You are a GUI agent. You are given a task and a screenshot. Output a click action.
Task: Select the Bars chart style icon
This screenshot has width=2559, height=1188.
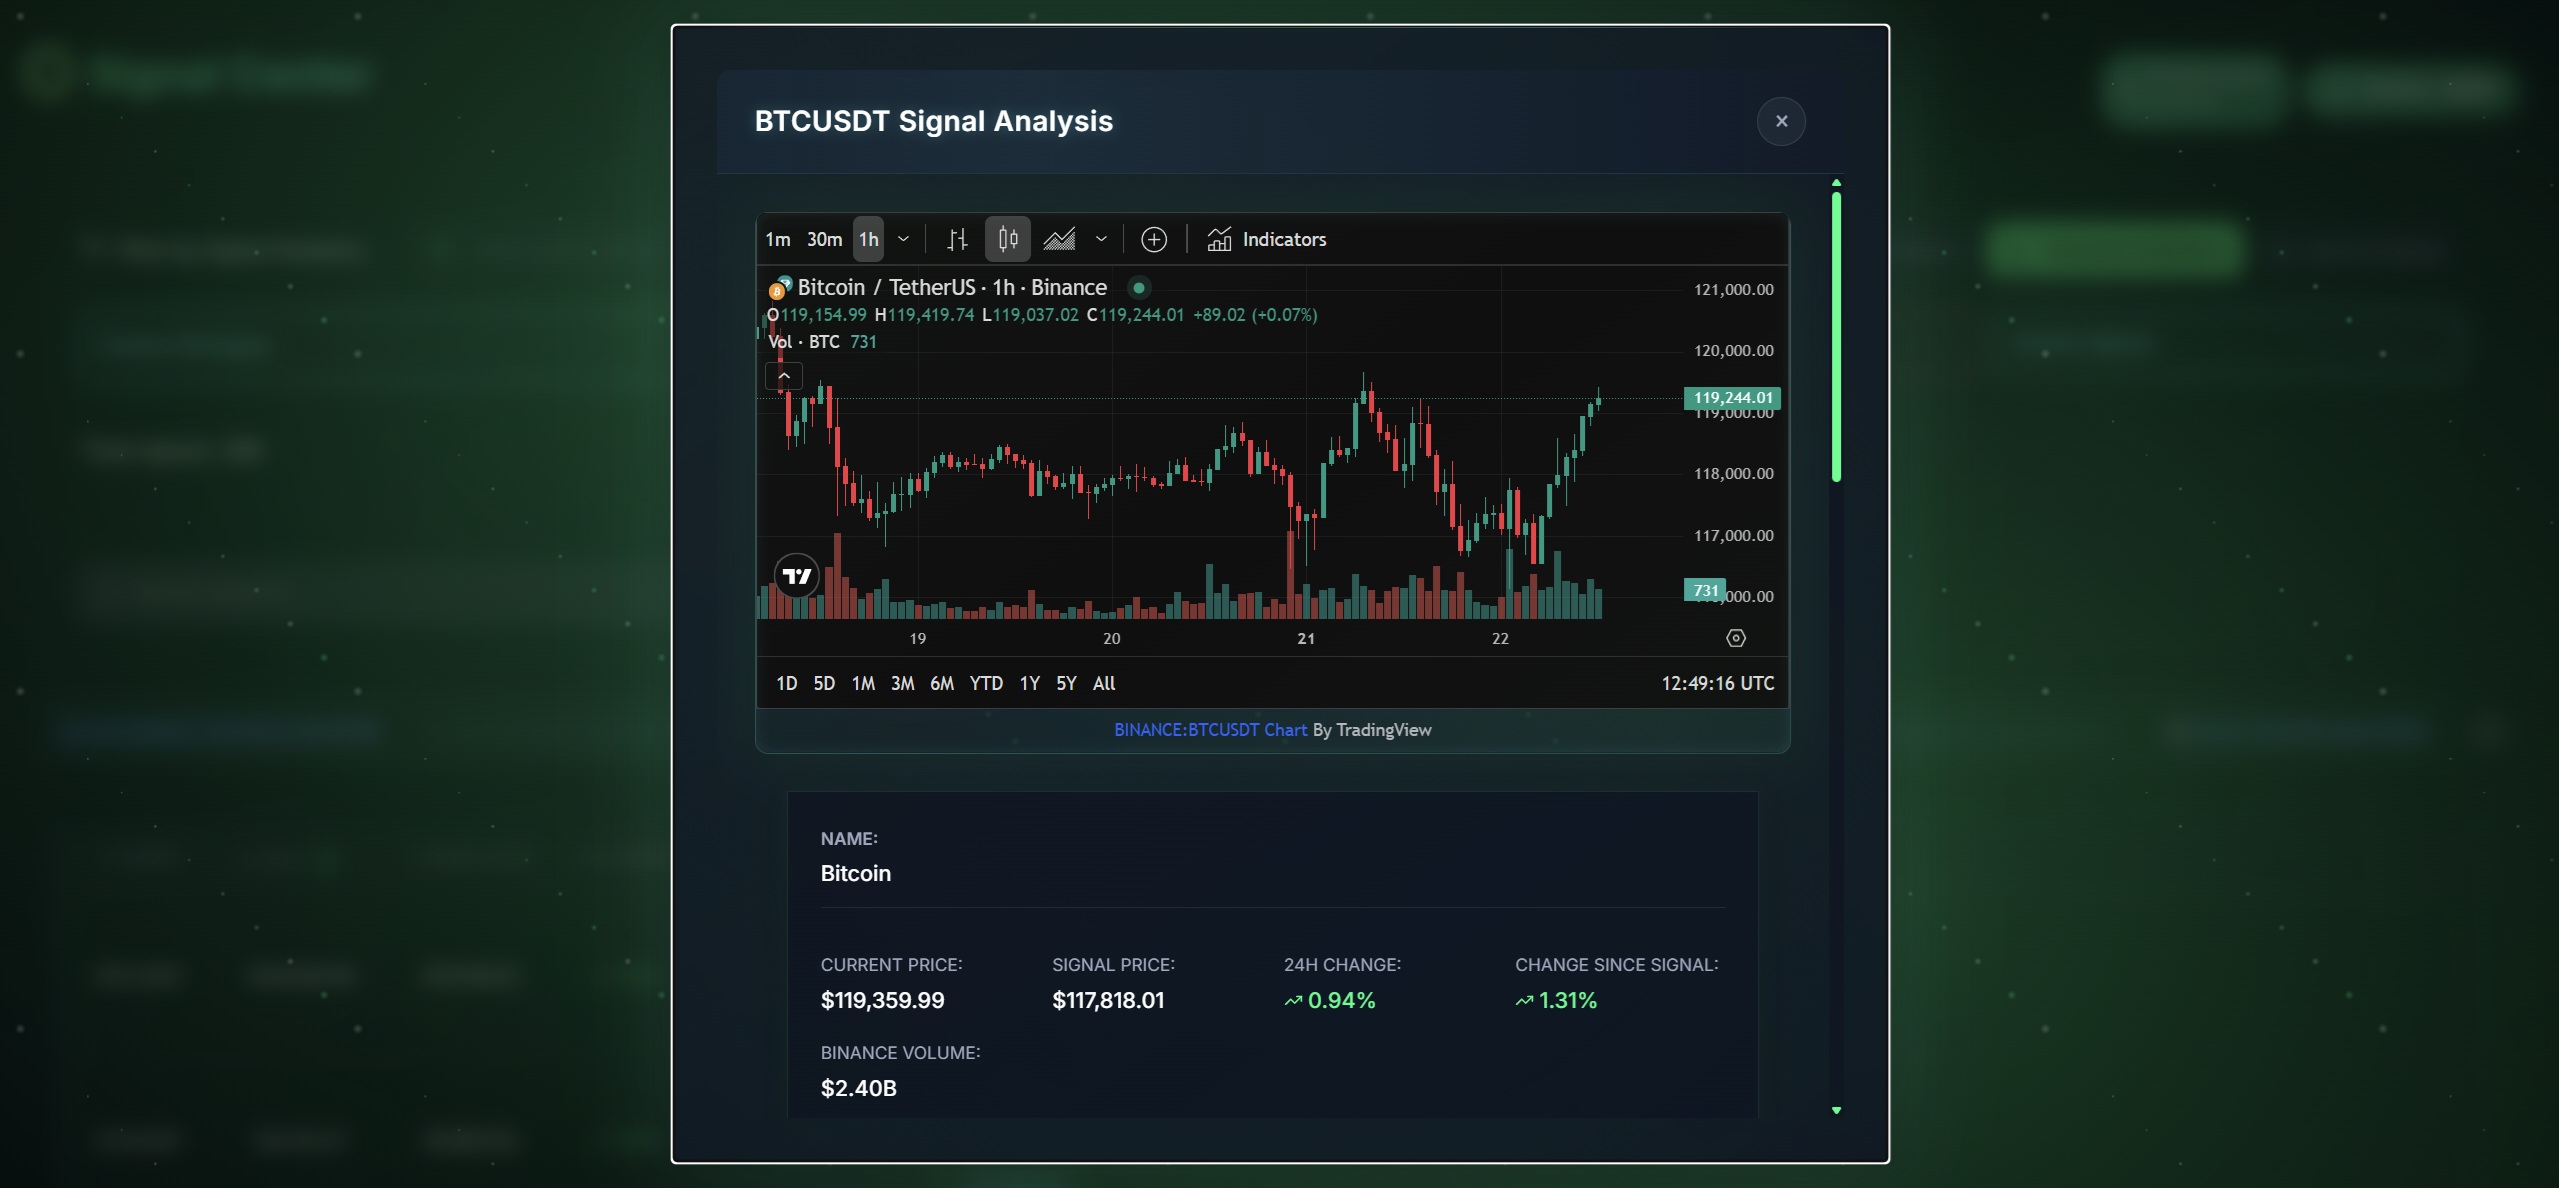(957, 239)
